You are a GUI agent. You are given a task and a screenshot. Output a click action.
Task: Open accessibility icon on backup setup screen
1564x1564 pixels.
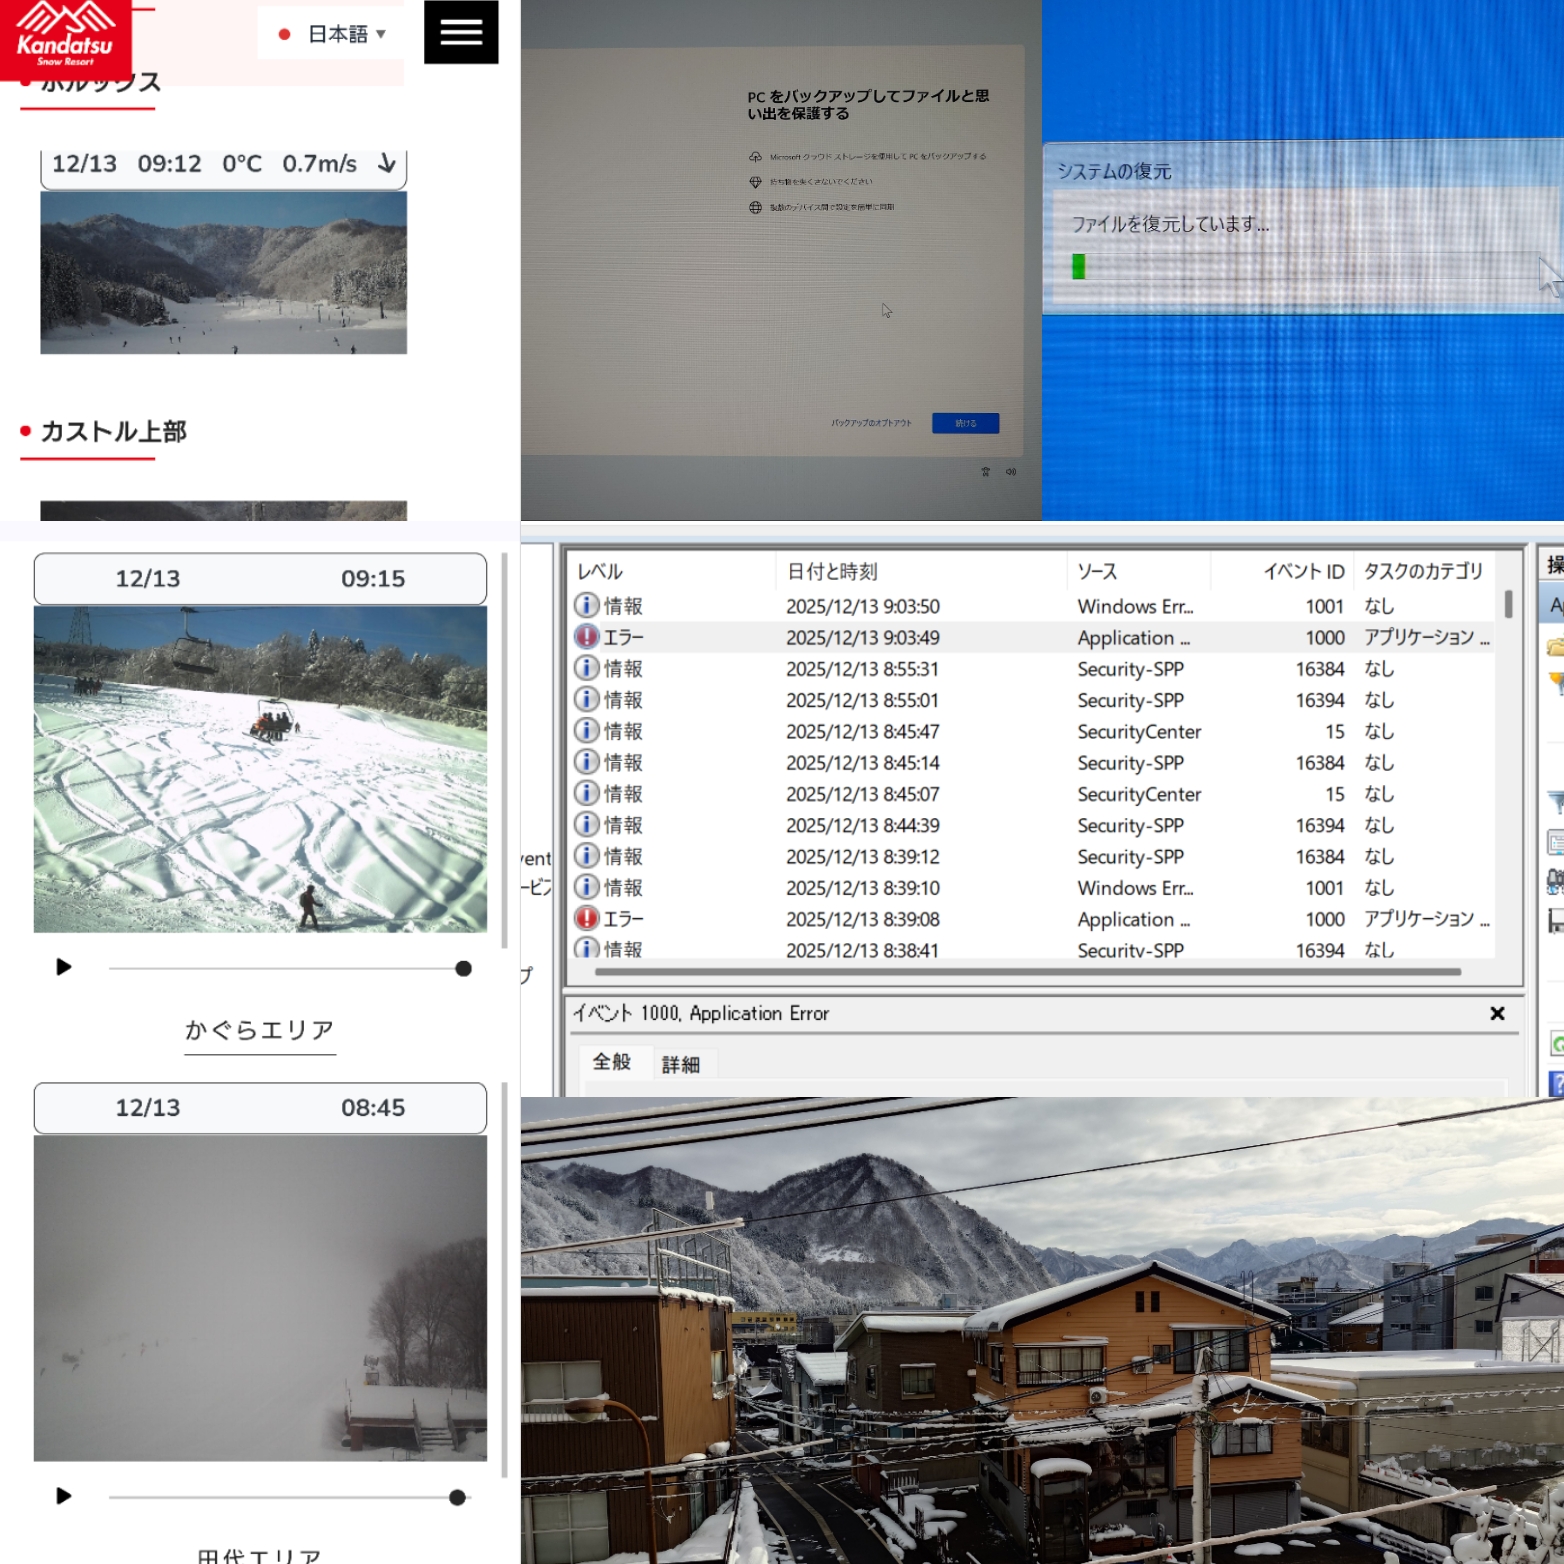click(985, 472)
